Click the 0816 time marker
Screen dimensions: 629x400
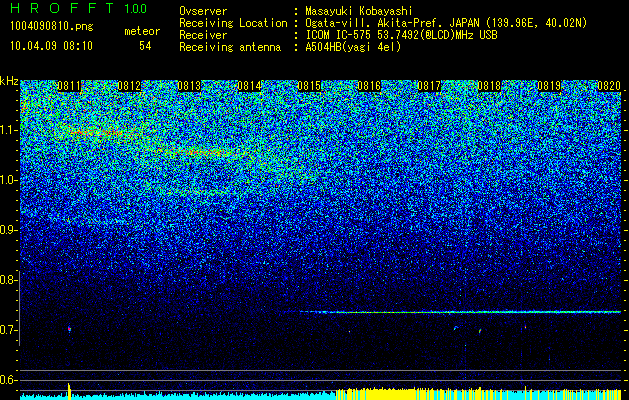click(x=369, y=86)
